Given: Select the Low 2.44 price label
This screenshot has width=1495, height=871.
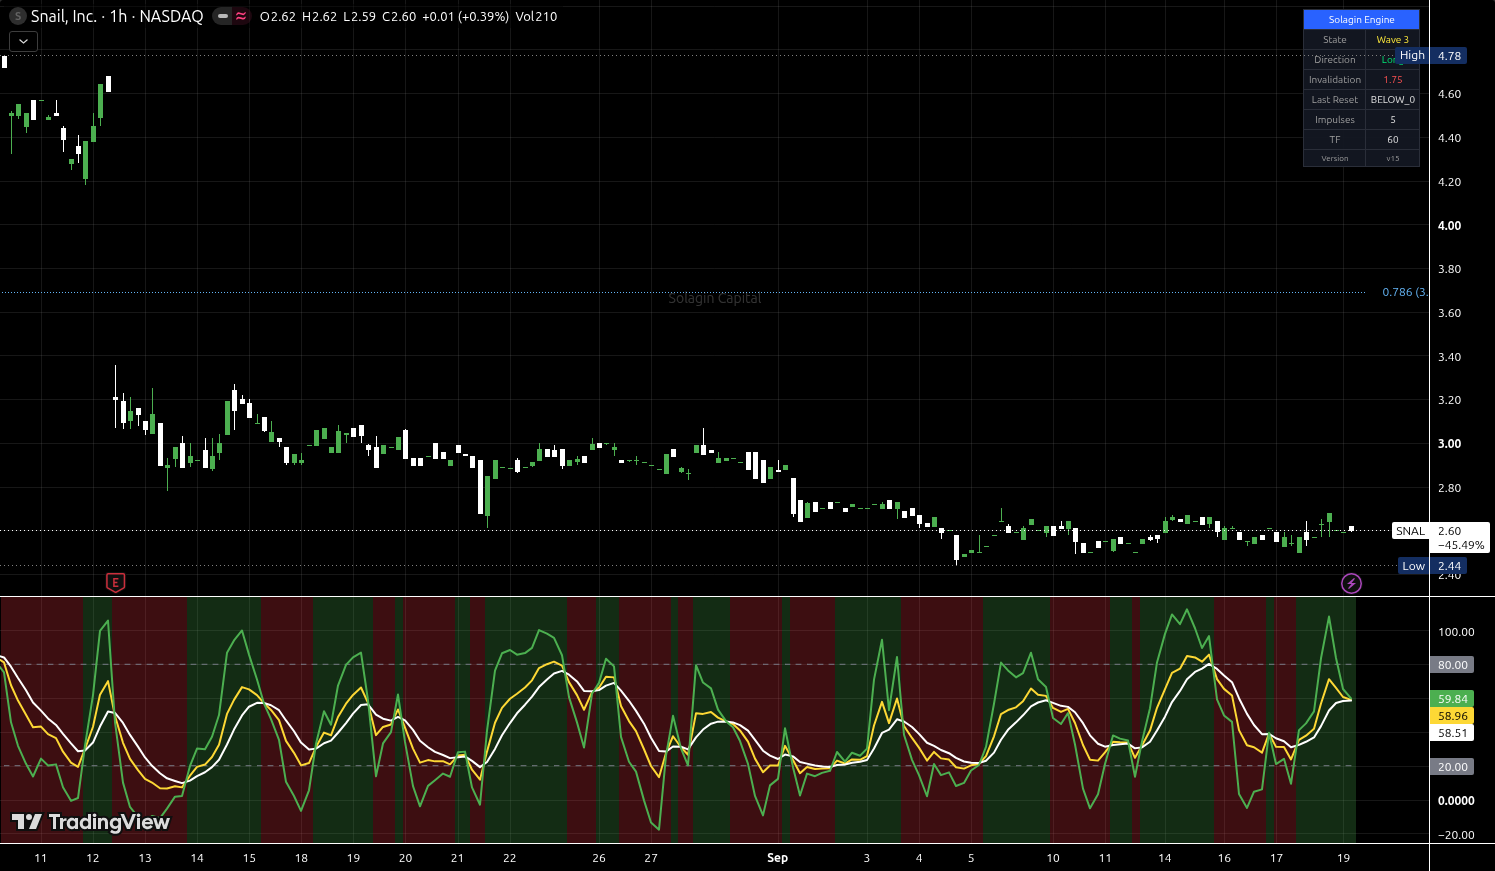Looking at the screenshot, I should tap(1433, 566).
